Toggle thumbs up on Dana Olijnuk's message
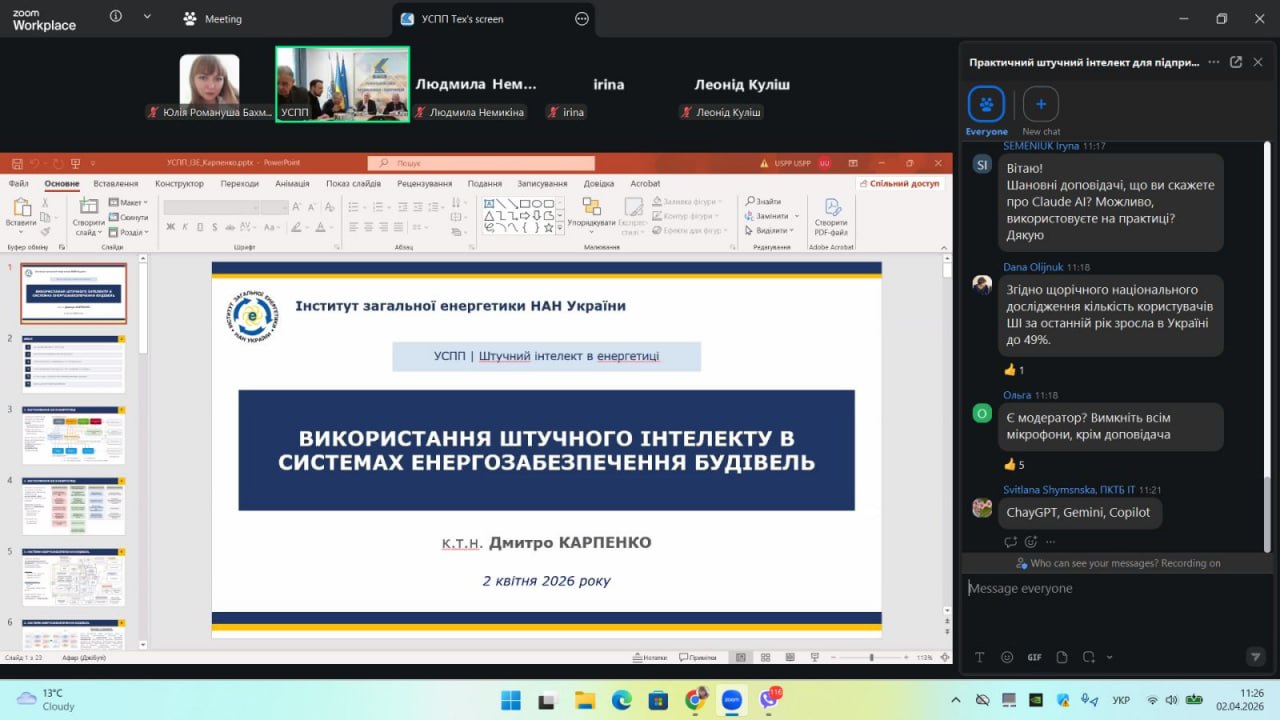1280x720 pixels. click(1013, 370)
